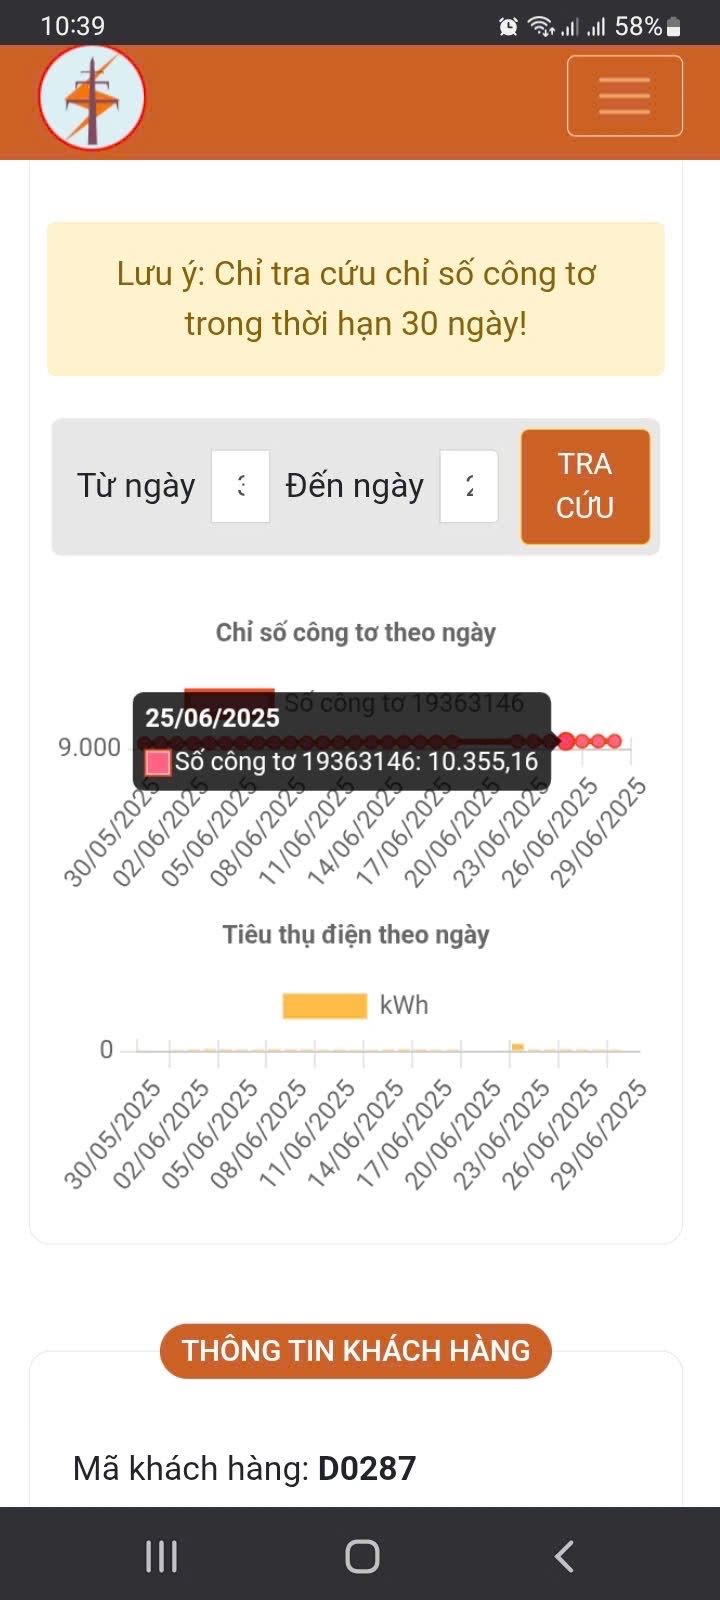
Task: Open the Đến ngày date picker
Action: (x=469, y=486)
